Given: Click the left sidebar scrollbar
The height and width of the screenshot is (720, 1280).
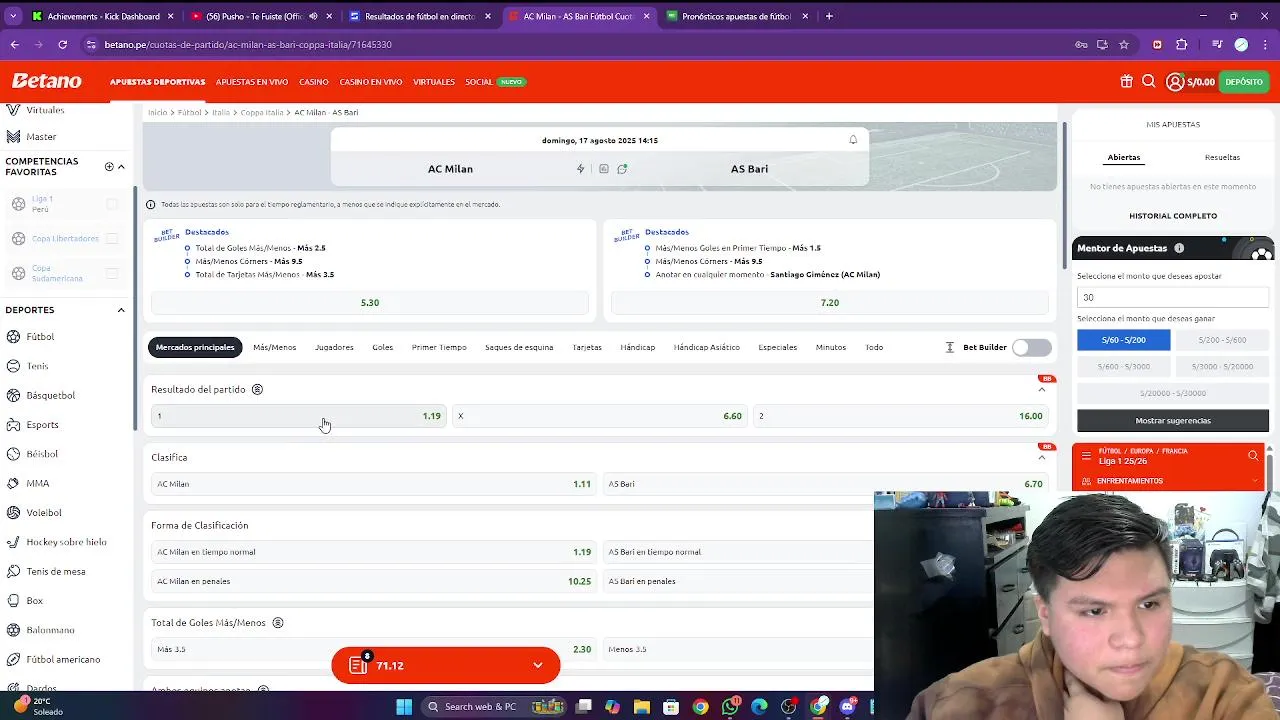Looking at the screenshot, I should [136, 310].
